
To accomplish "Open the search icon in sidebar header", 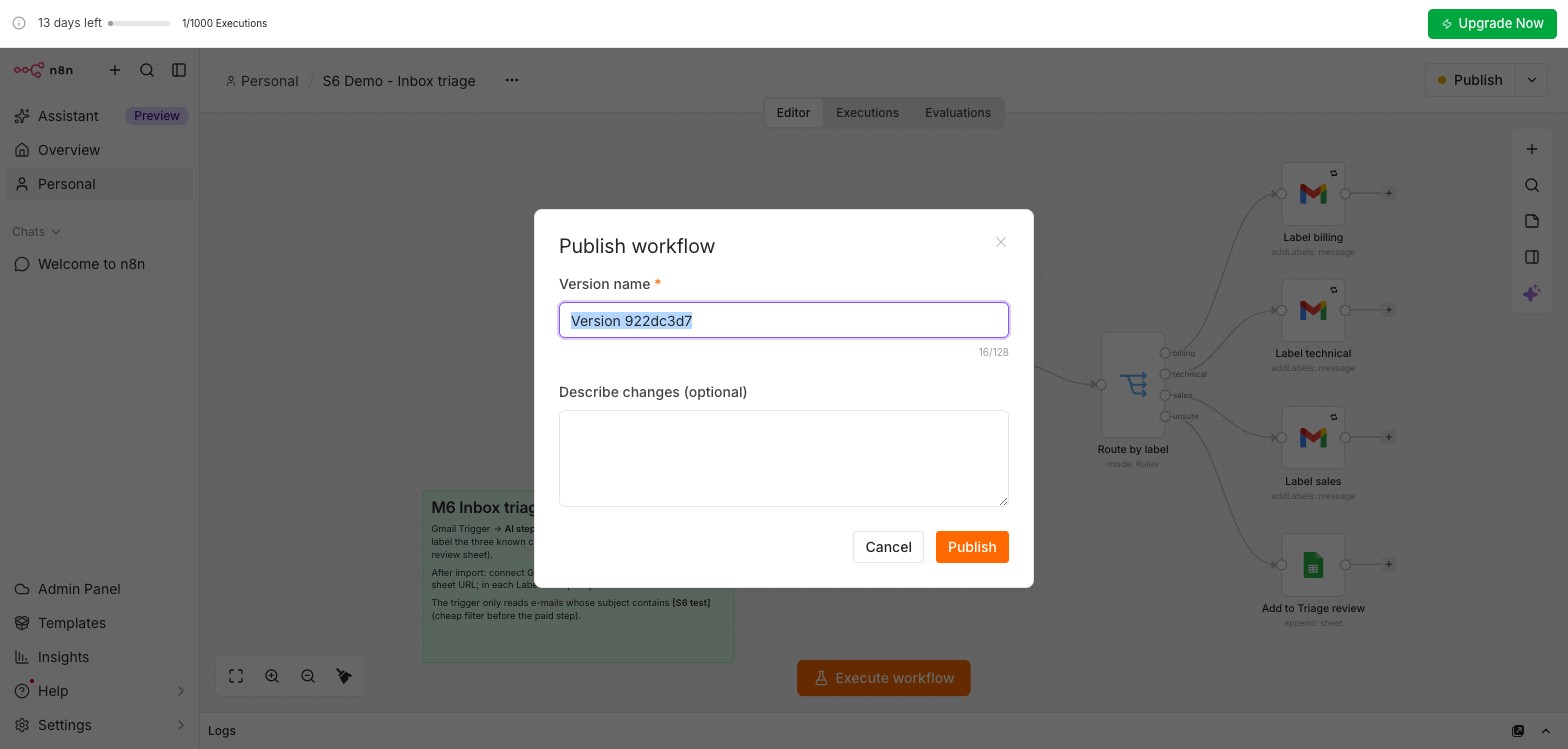I will click(147, 70).
